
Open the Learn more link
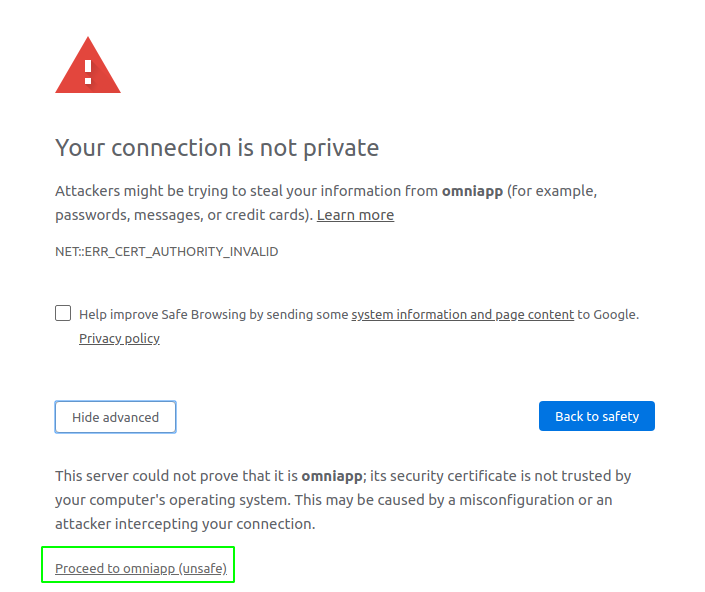click(x=355, y=215)
